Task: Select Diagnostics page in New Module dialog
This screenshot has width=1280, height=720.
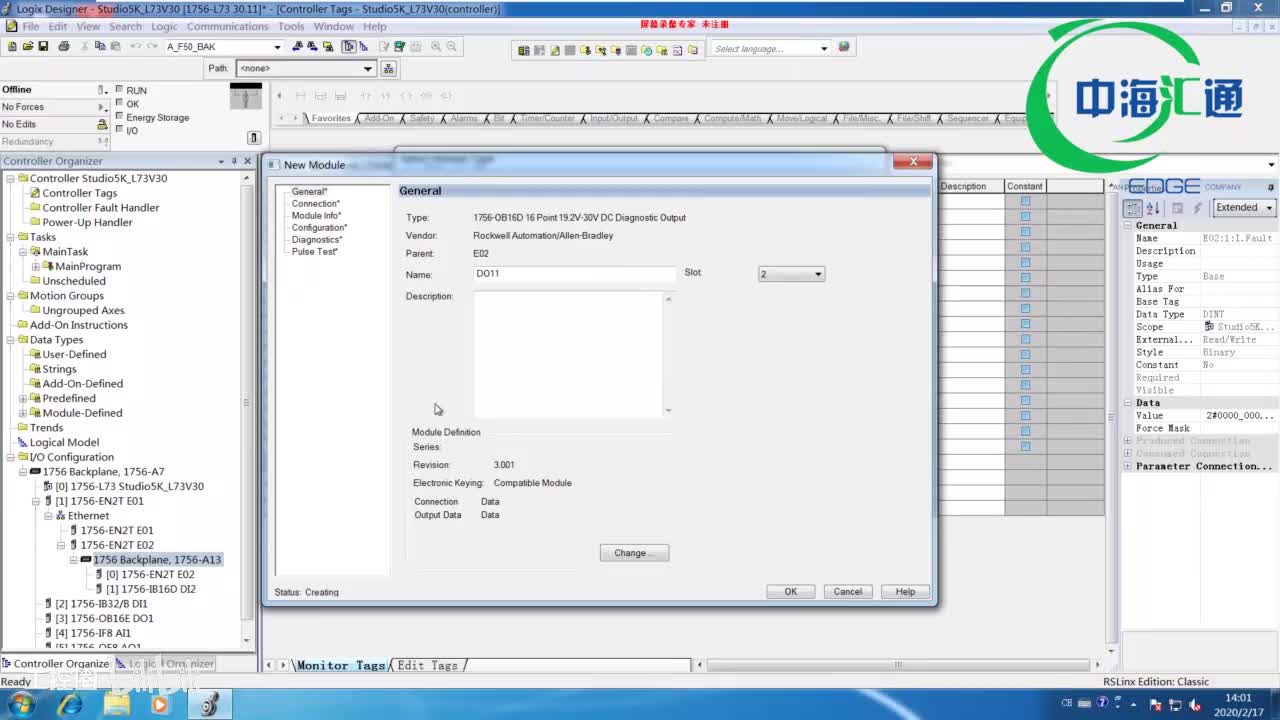Action: tap(317, 240)
